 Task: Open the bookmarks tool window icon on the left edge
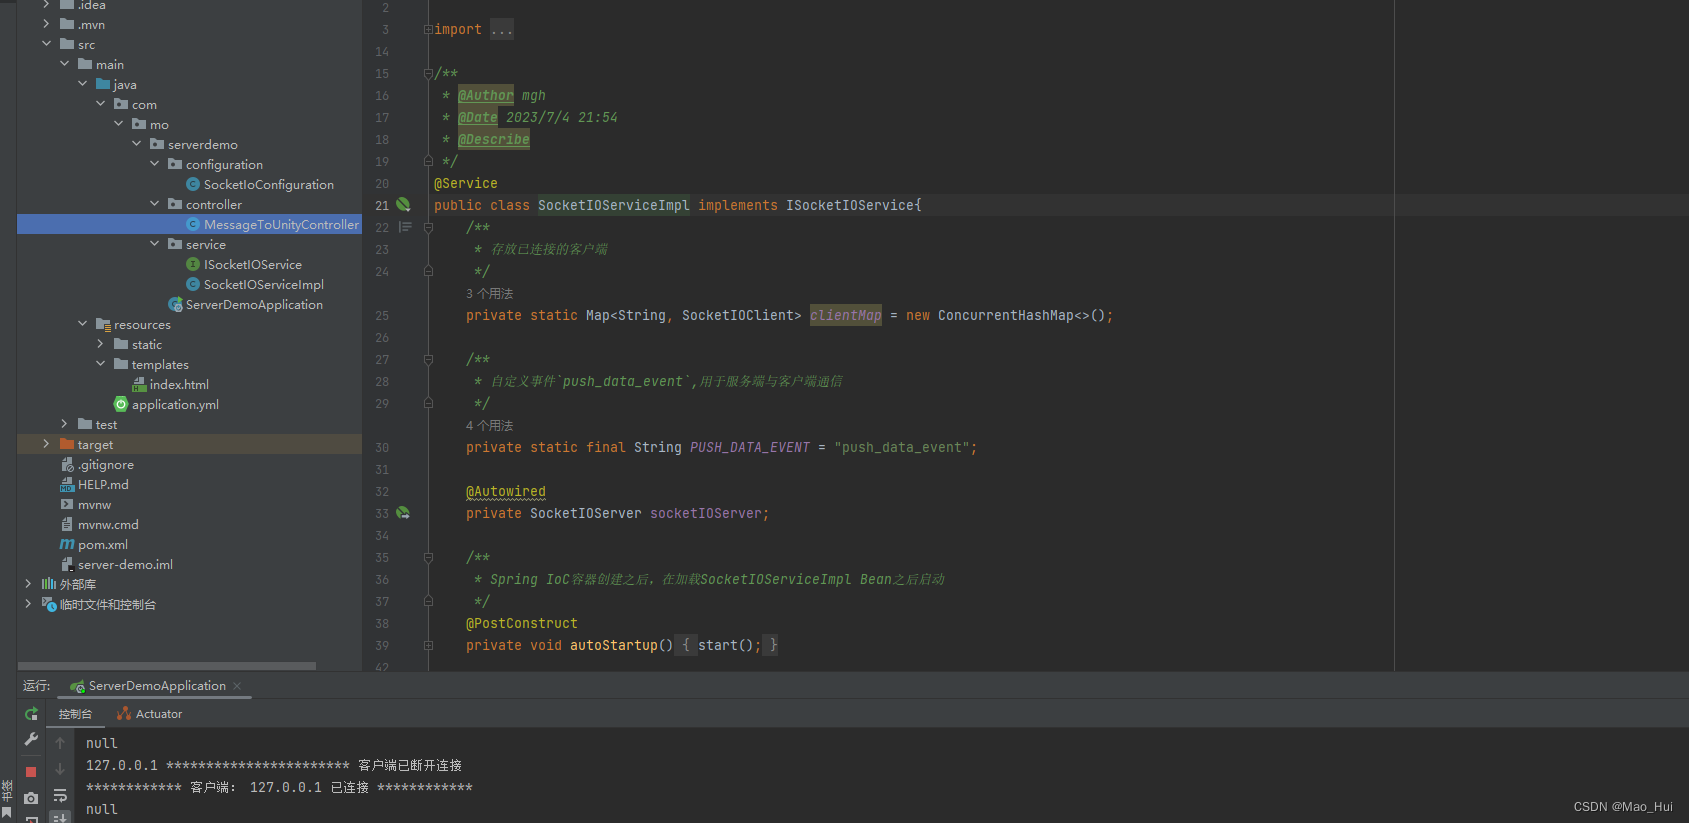point(7,813)
